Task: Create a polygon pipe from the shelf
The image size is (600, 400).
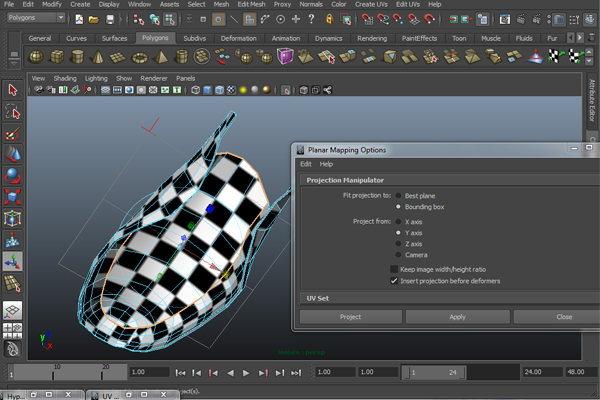Action: (181, 57)
